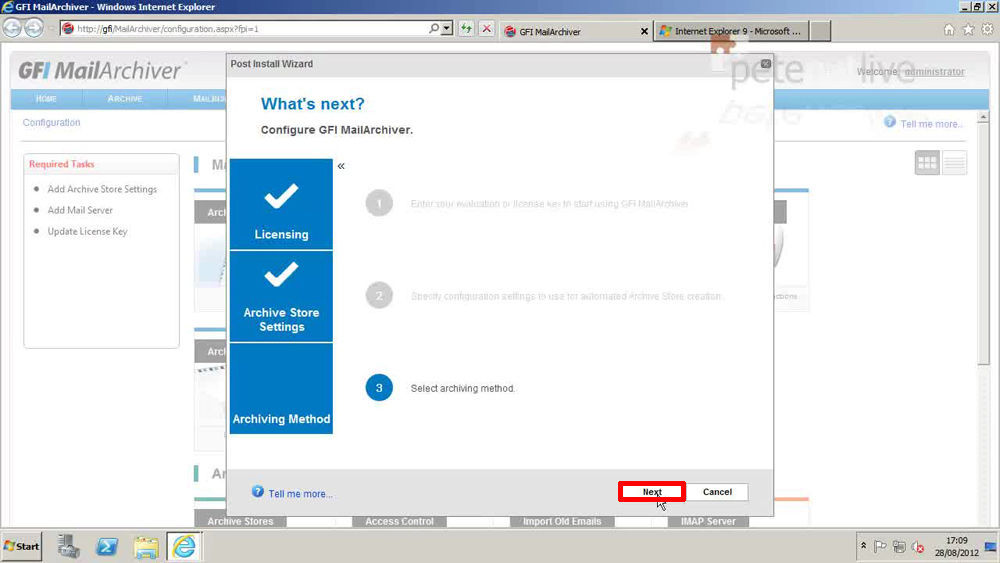Click the refresh page icon
The height and width of the screenshot is (563, 1000).
pyautogui.click(x=466, y=29)
